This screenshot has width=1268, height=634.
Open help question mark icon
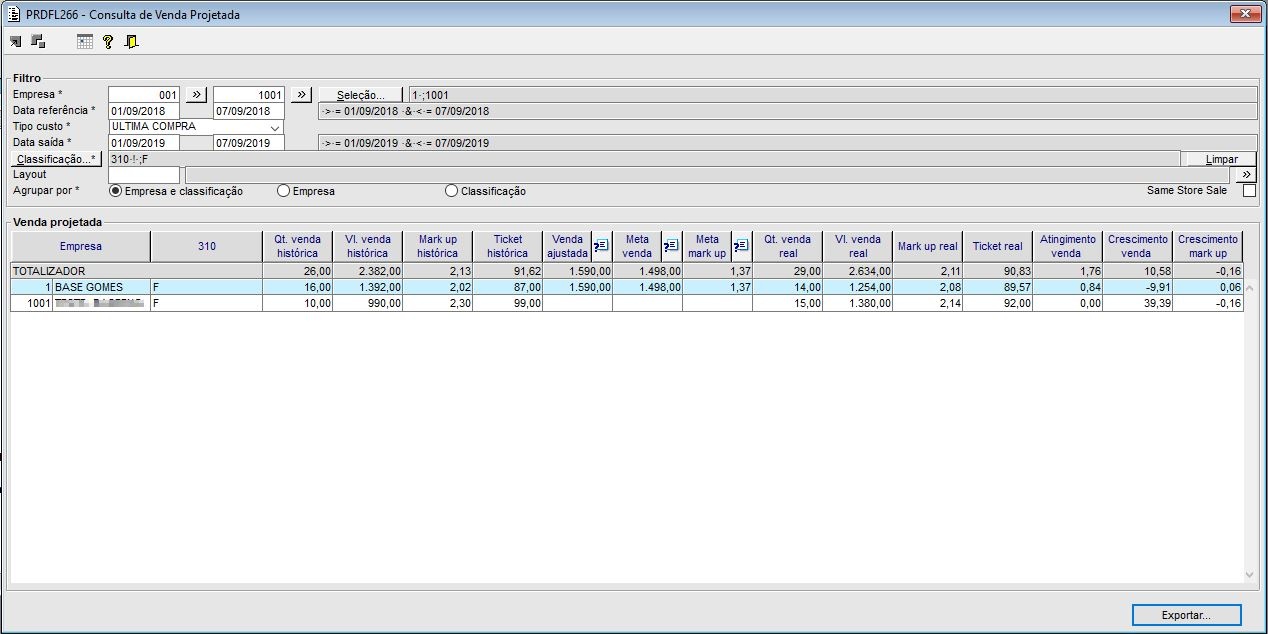[108, 41]
